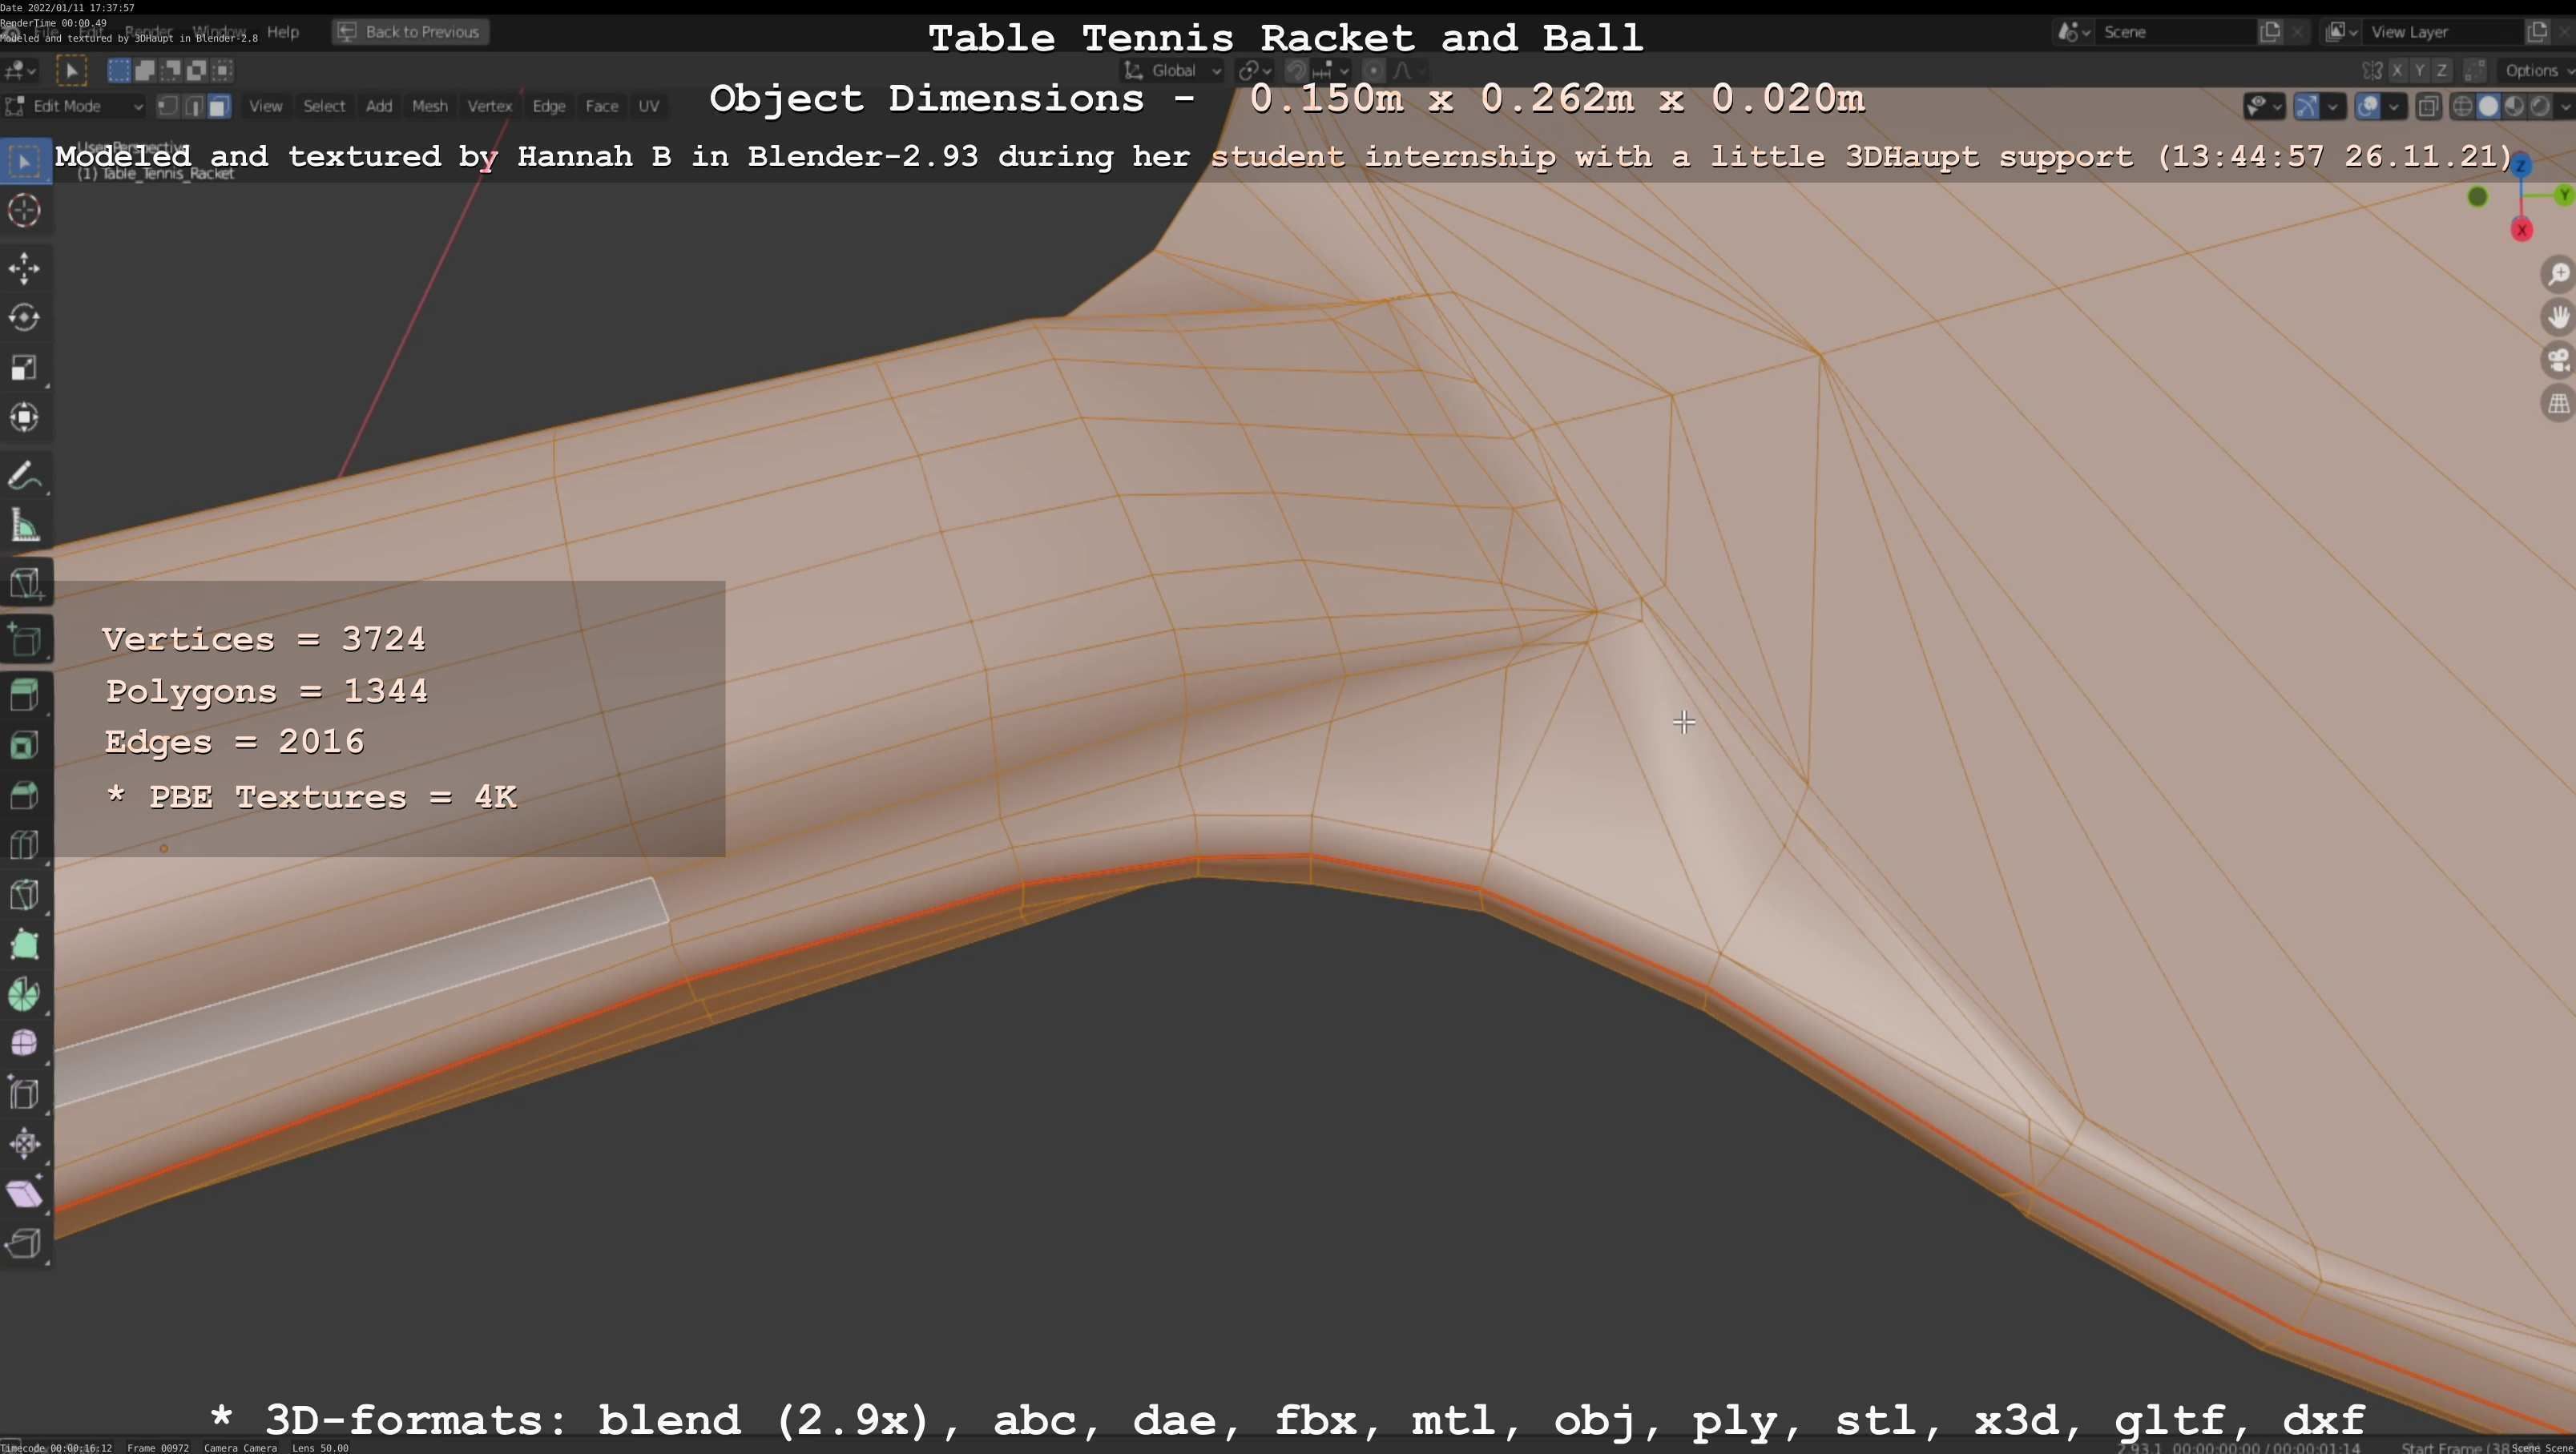
Task: Open the Edit Mode dropdown
Action: click(x=74, y=106)
